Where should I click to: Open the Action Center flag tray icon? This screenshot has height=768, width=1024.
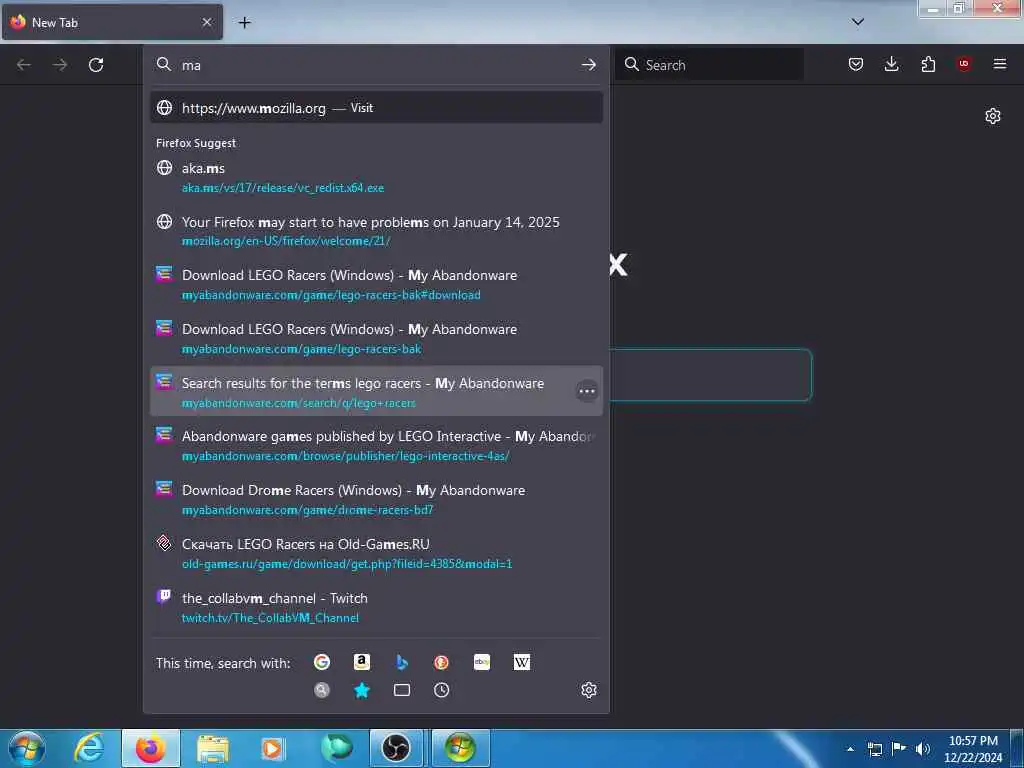tap(899, 749)
